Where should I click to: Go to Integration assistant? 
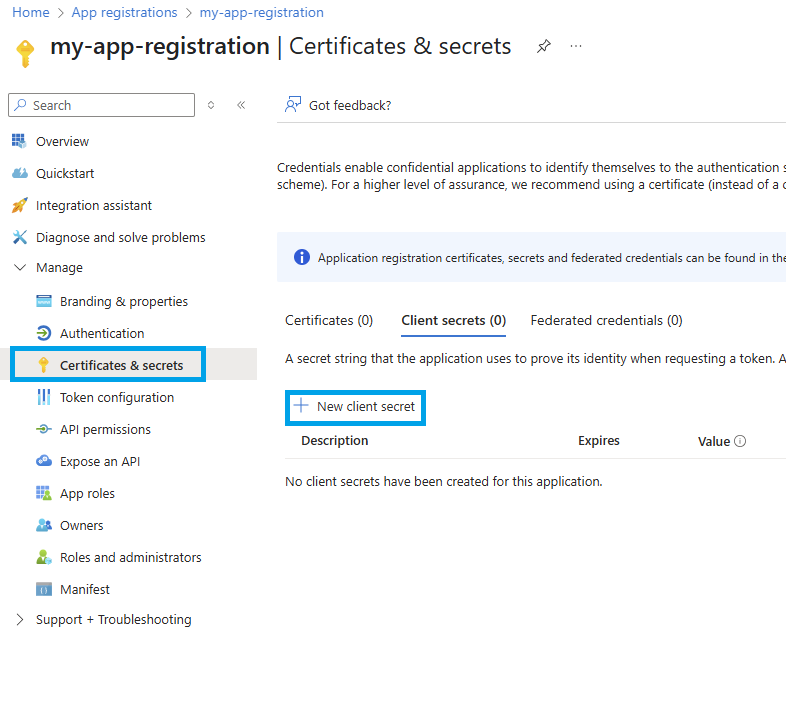[94, 206]
